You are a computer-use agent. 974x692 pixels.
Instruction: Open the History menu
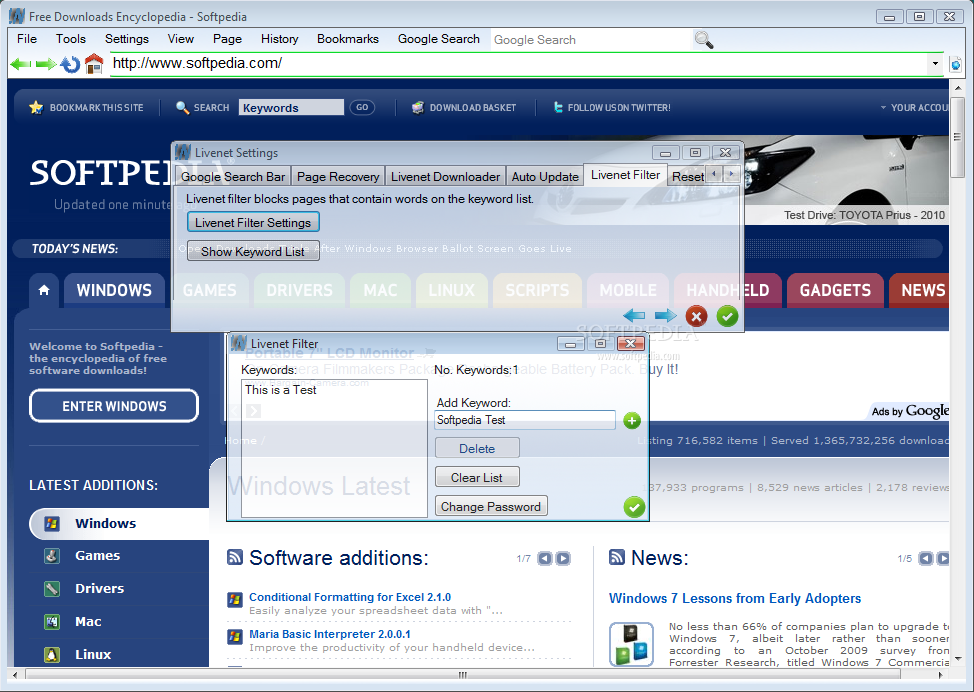point(280,39)
